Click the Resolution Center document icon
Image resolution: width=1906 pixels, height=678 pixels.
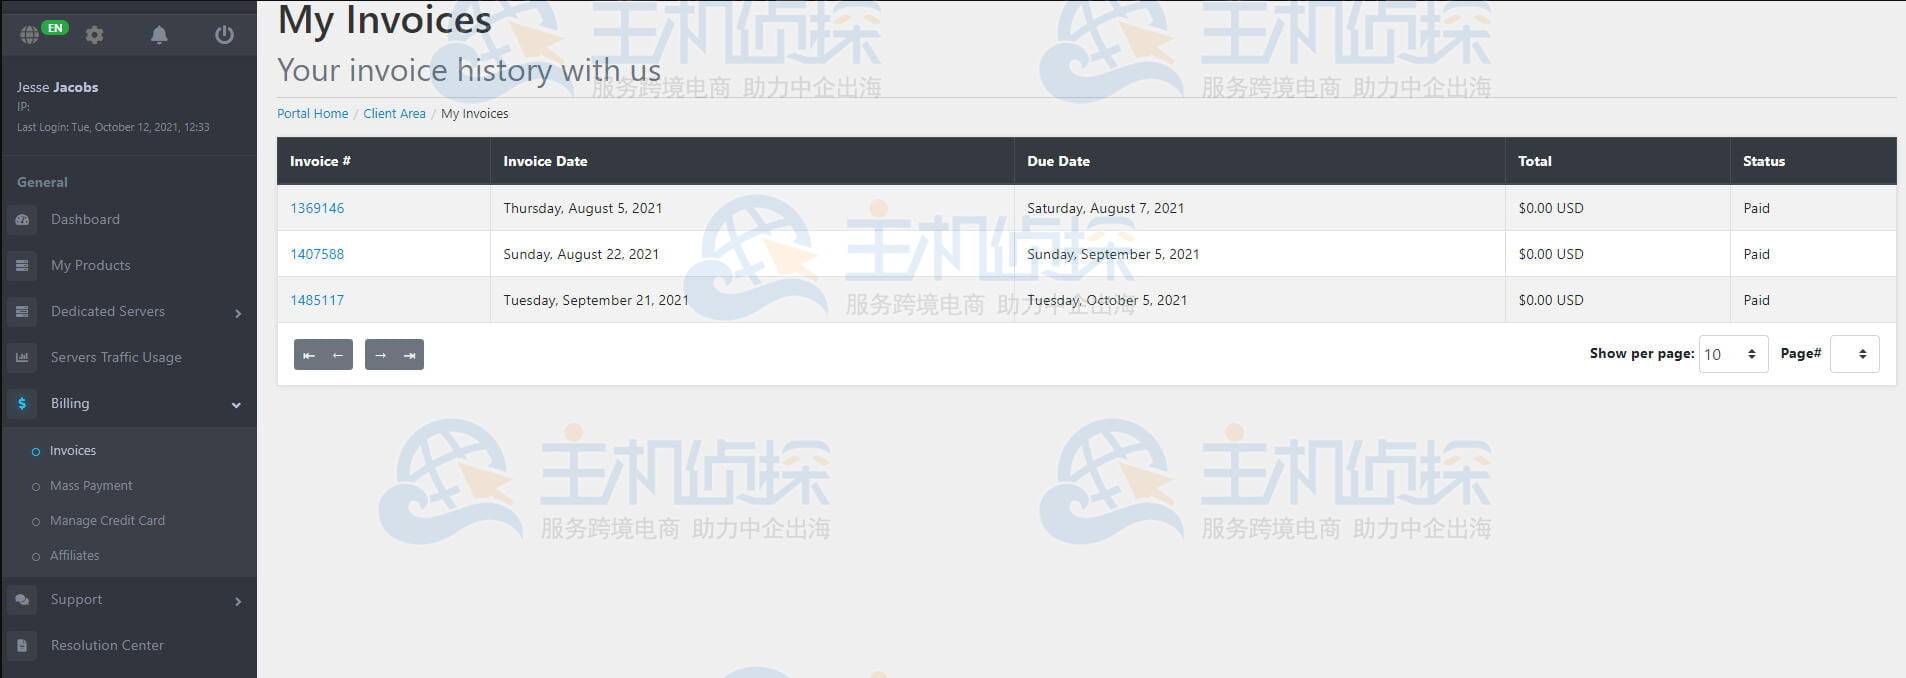pos(22,645)
